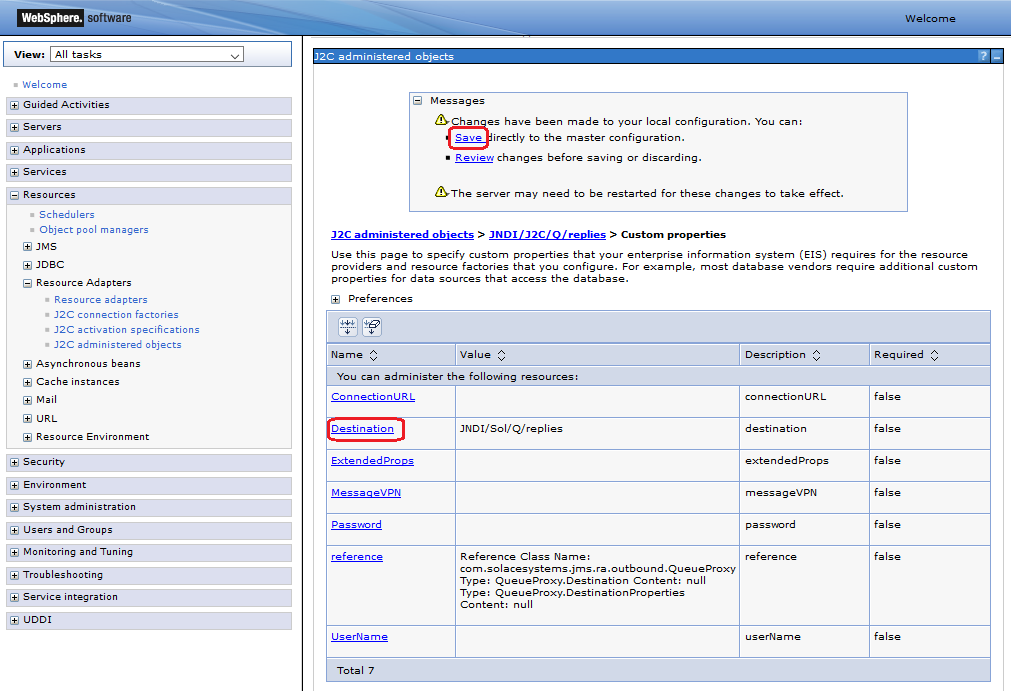Open help via the question mark icon

click(x=983, y=57)
